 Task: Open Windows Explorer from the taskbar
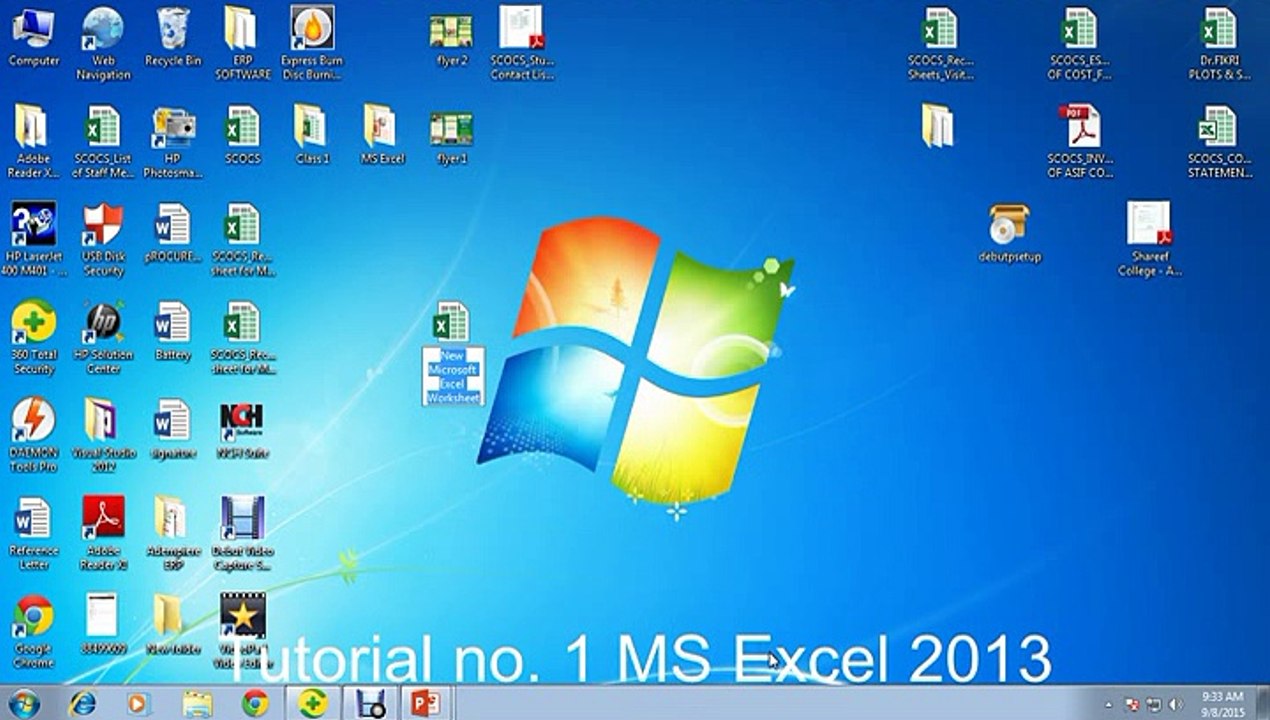[x=197, y=704]
